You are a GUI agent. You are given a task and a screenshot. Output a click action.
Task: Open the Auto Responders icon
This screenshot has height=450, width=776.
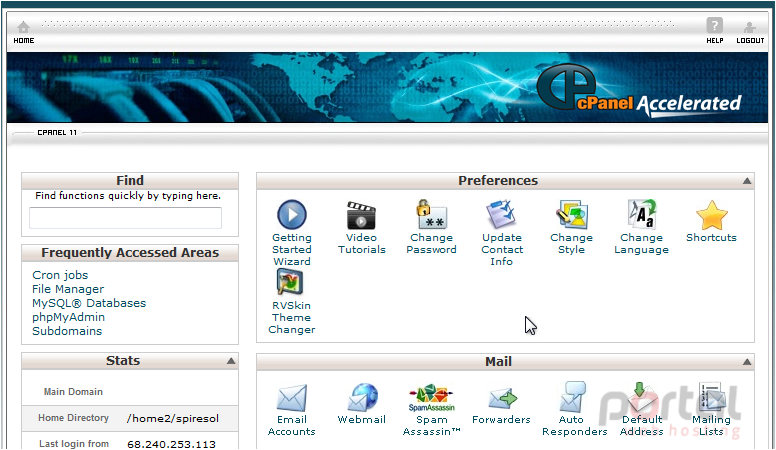click(x=573, y=397)
